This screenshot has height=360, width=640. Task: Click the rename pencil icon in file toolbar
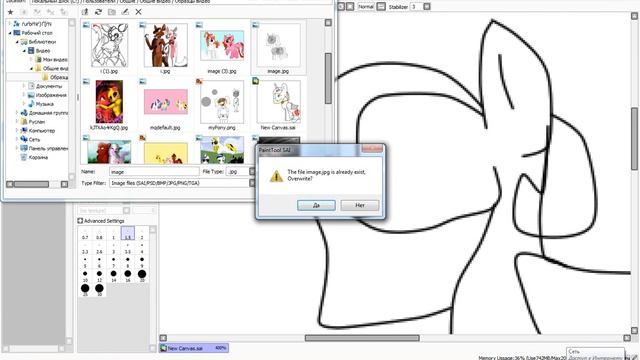[125, 12]
